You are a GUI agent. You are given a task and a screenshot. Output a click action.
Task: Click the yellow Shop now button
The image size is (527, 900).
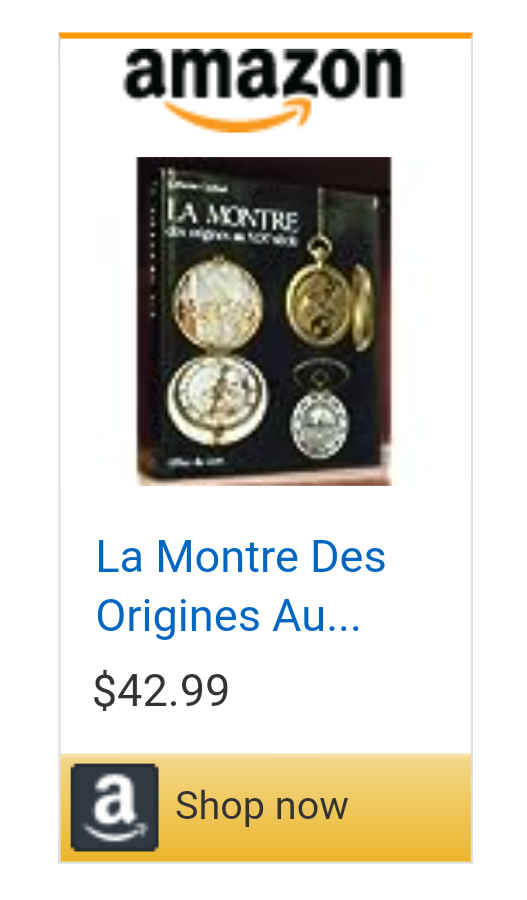[x=266, y=808]
